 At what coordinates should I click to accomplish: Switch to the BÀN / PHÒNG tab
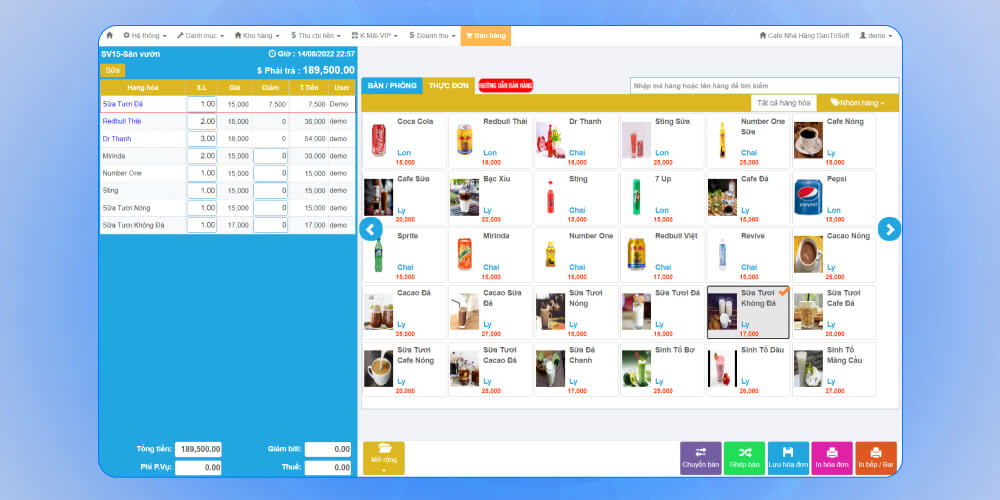pos(392,86)
